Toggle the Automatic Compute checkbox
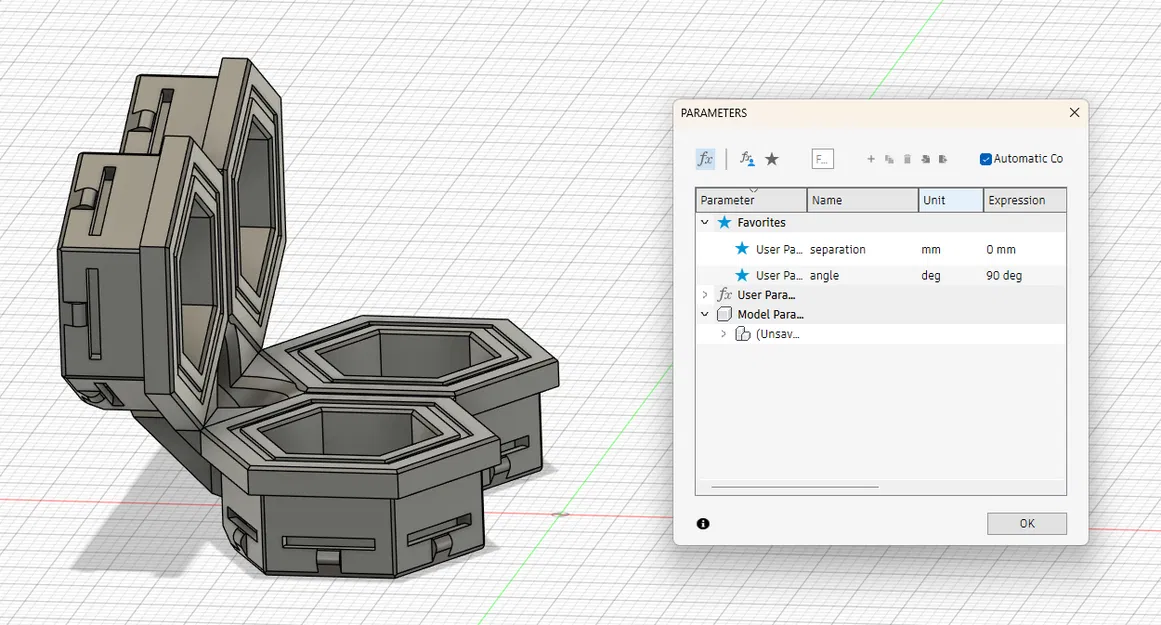The height and width of the screenshot is (625, 1161). click(985, 159)
